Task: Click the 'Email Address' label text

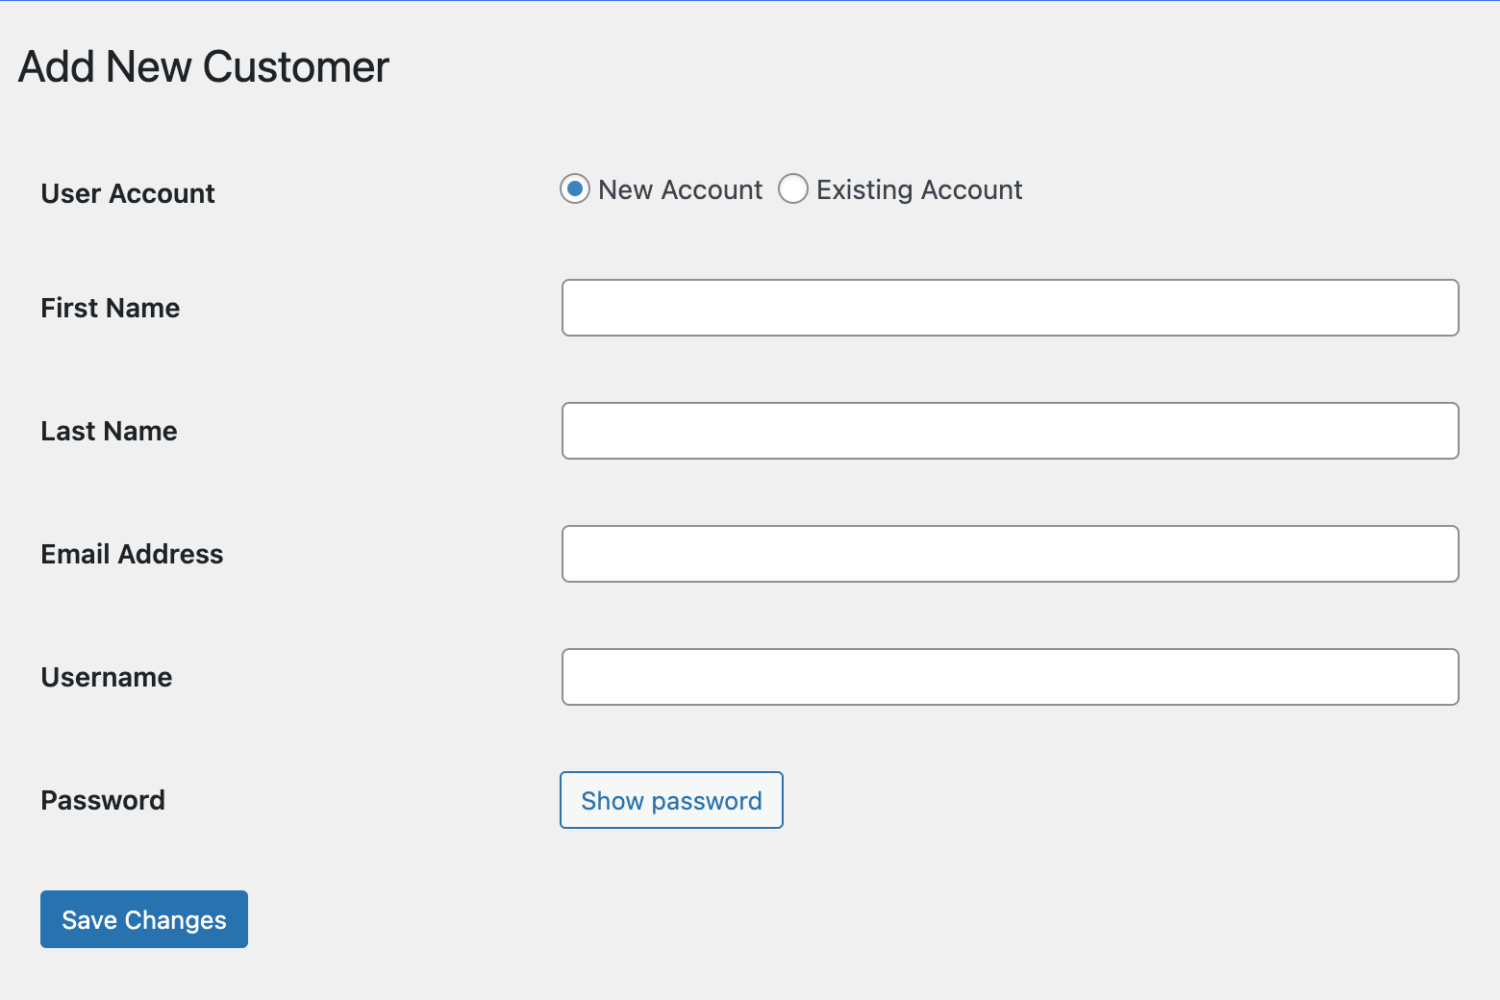Action: (132, 554)
